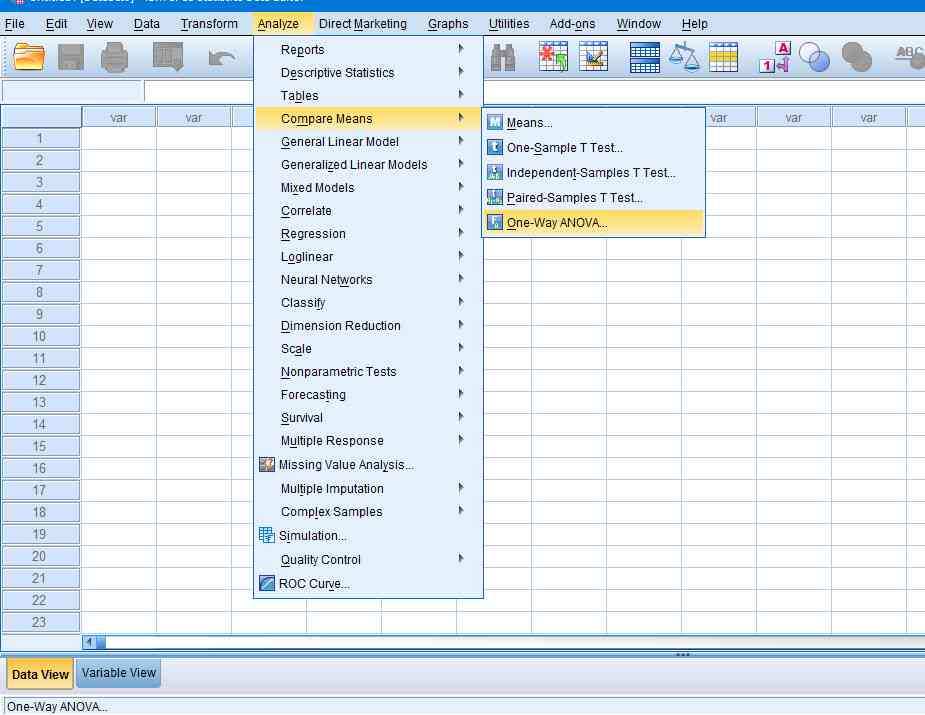The image size is (925, 715).
Task: Click the Paired-Samples T Test icon
Action: point(494,197)
